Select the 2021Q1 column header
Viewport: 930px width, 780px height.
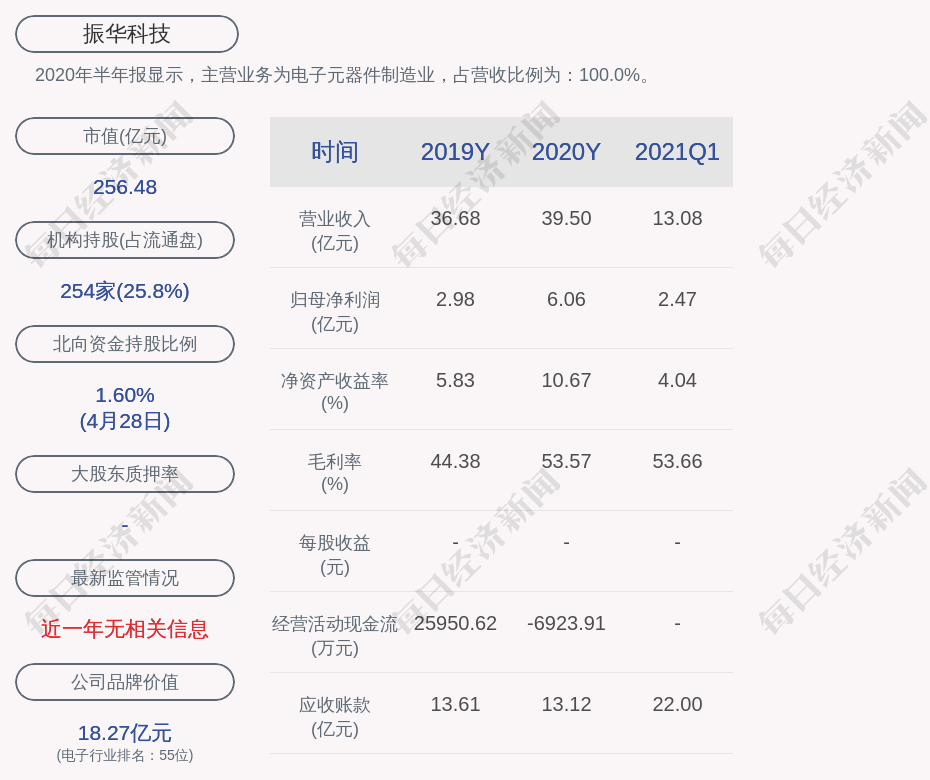coord(677,152)
